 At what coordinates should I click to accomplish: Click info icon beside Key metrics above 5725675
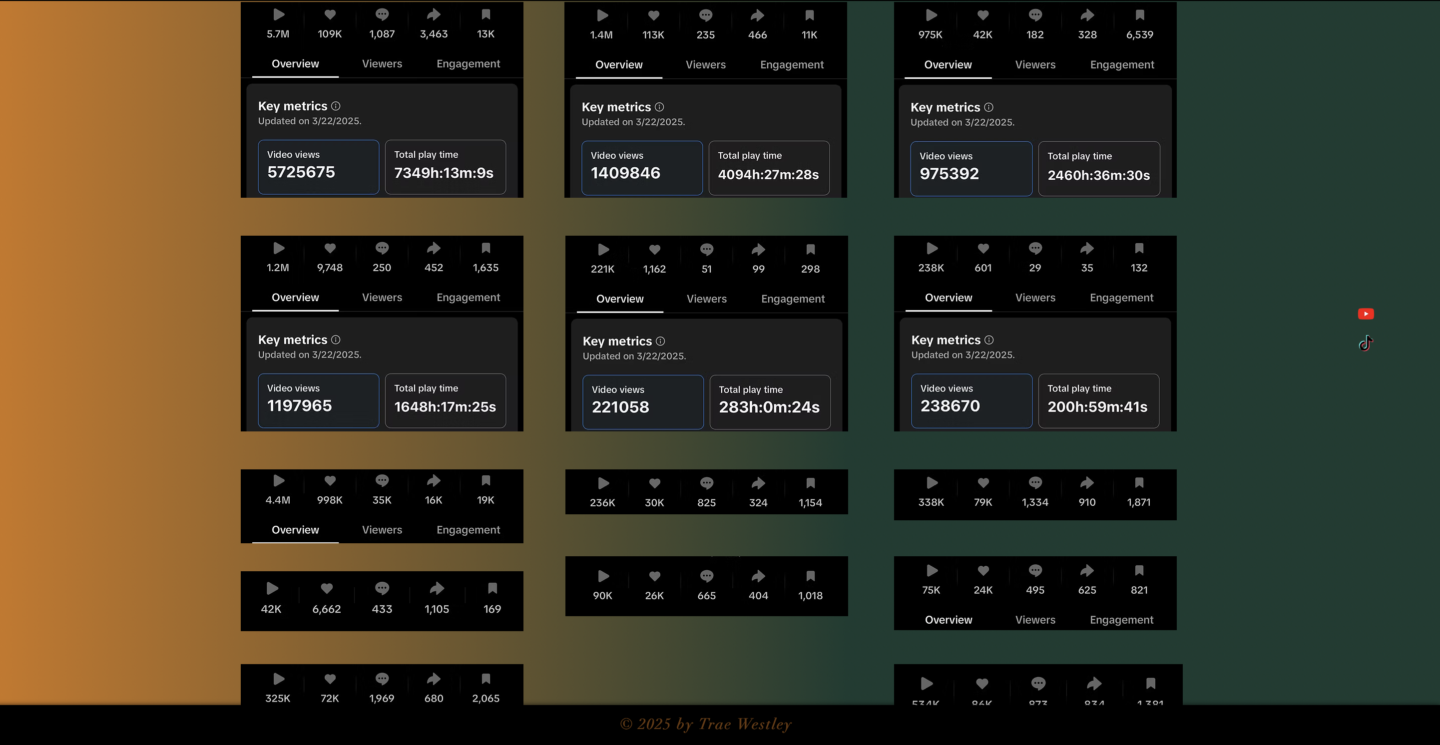tap(336, 106)
